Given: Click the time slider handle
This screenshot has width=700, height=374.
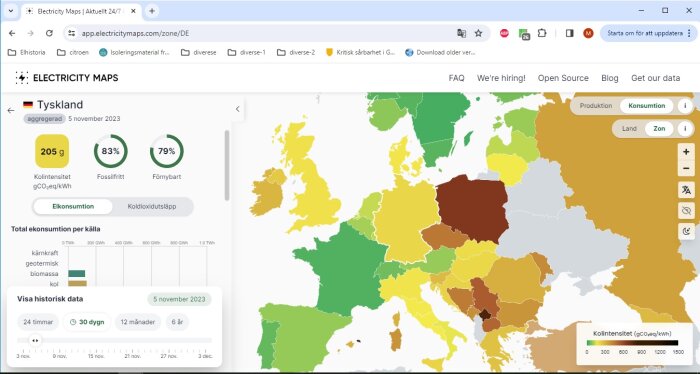Looking at the screenshot, I should [x=35, y=340].
